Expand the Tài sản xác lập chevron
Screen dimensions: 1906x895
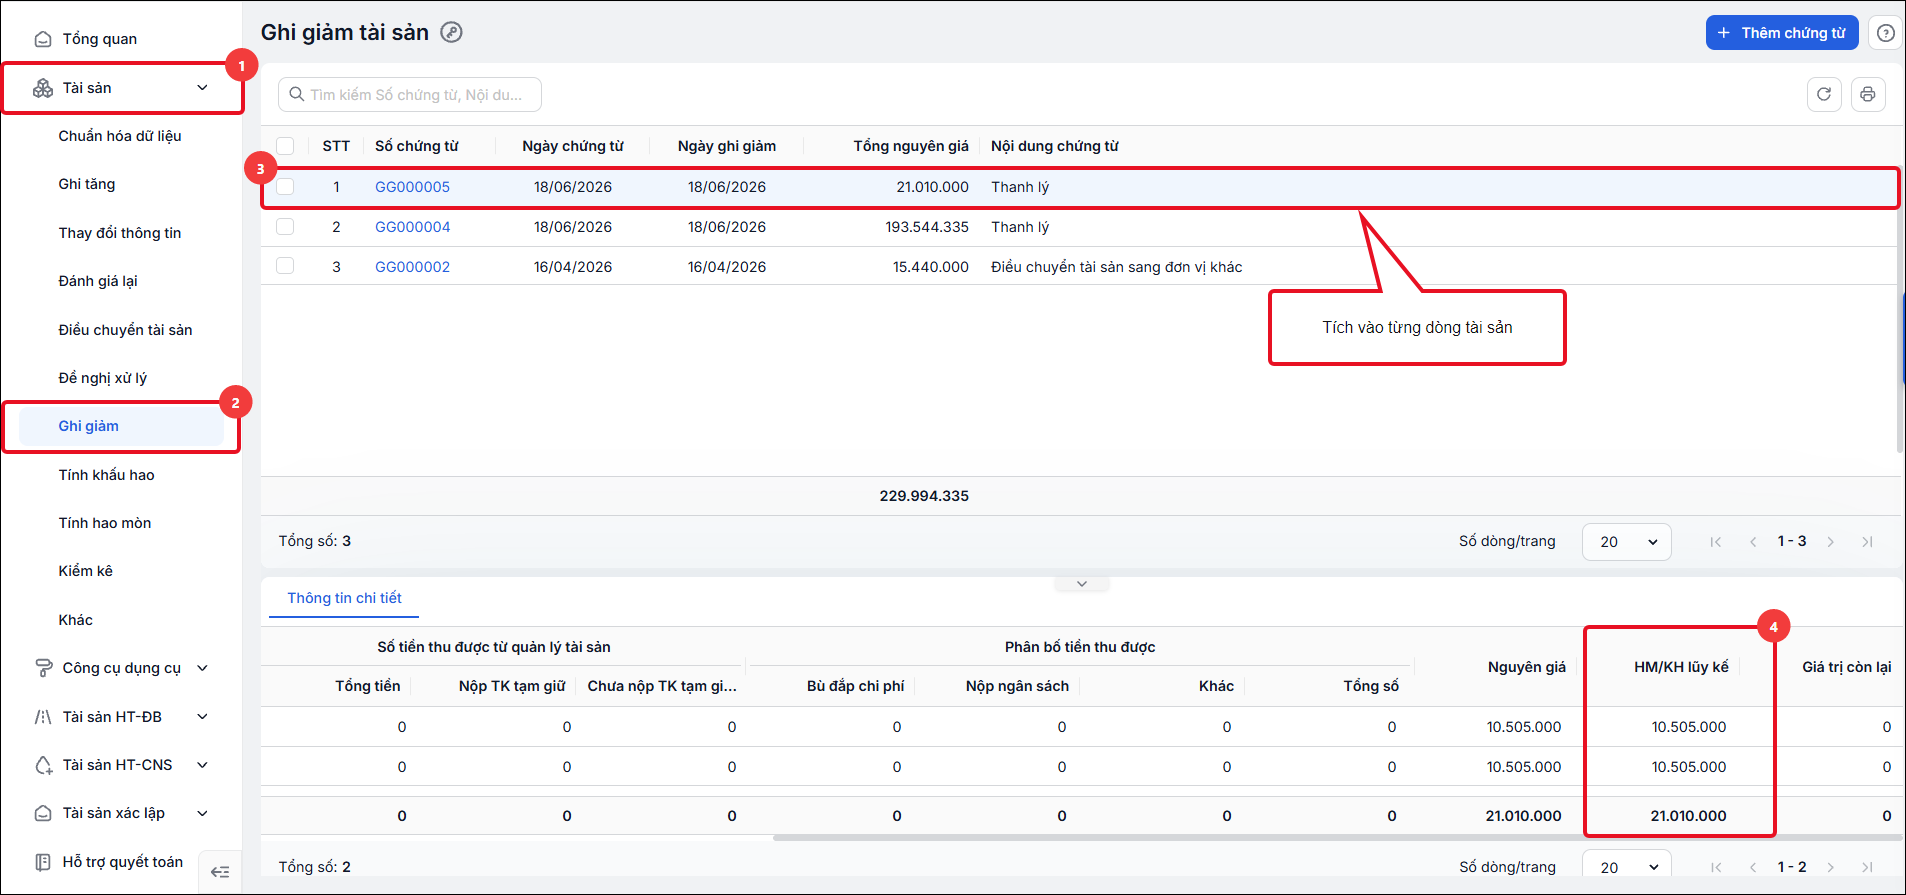click(x=202, y=813)
